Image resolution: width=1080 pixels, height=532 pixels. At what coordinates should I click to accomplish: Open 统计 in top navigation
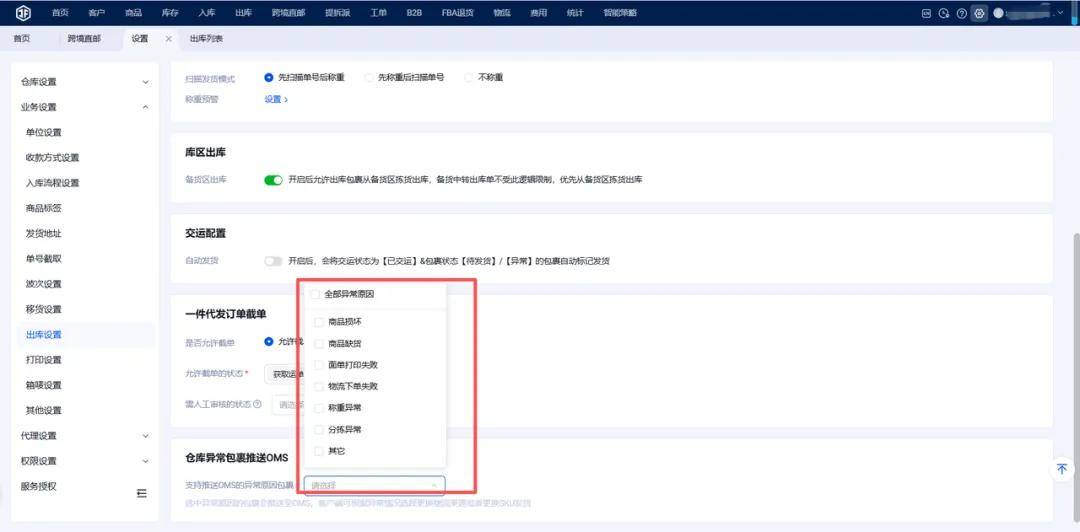click(575, 13)
